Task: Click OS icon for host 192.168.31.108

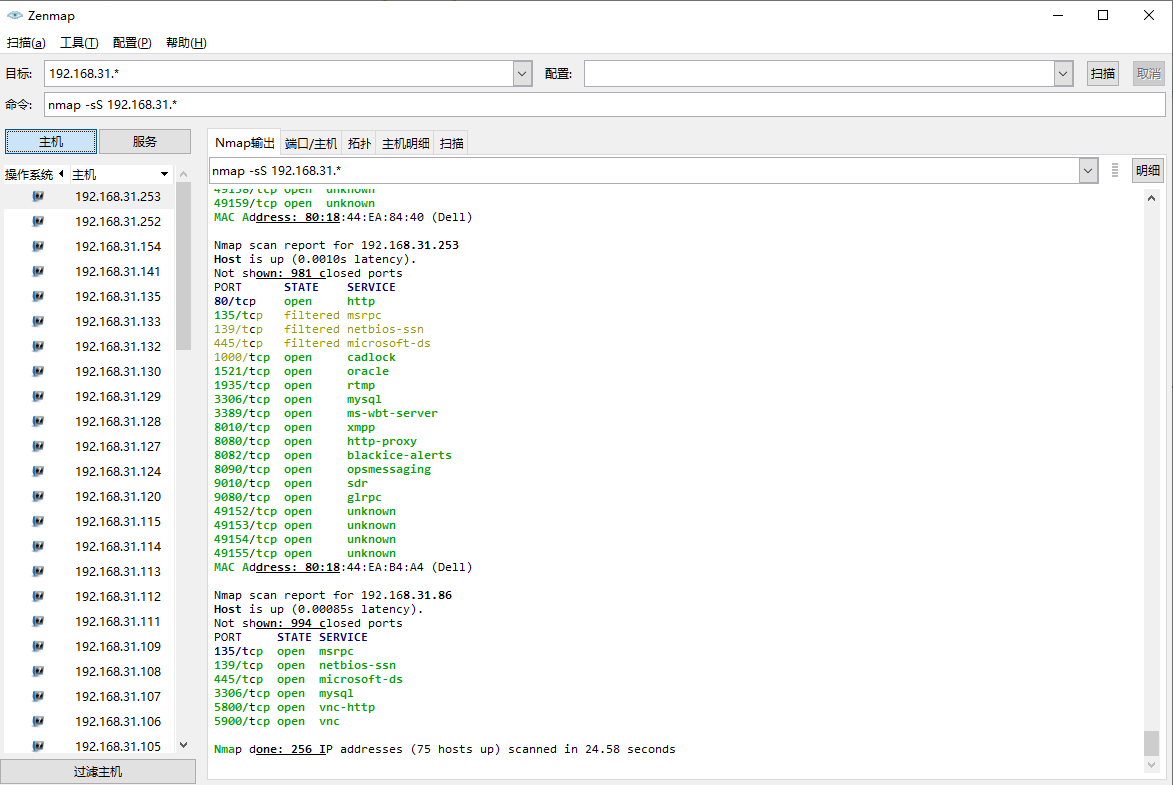Action: point(38,671)
